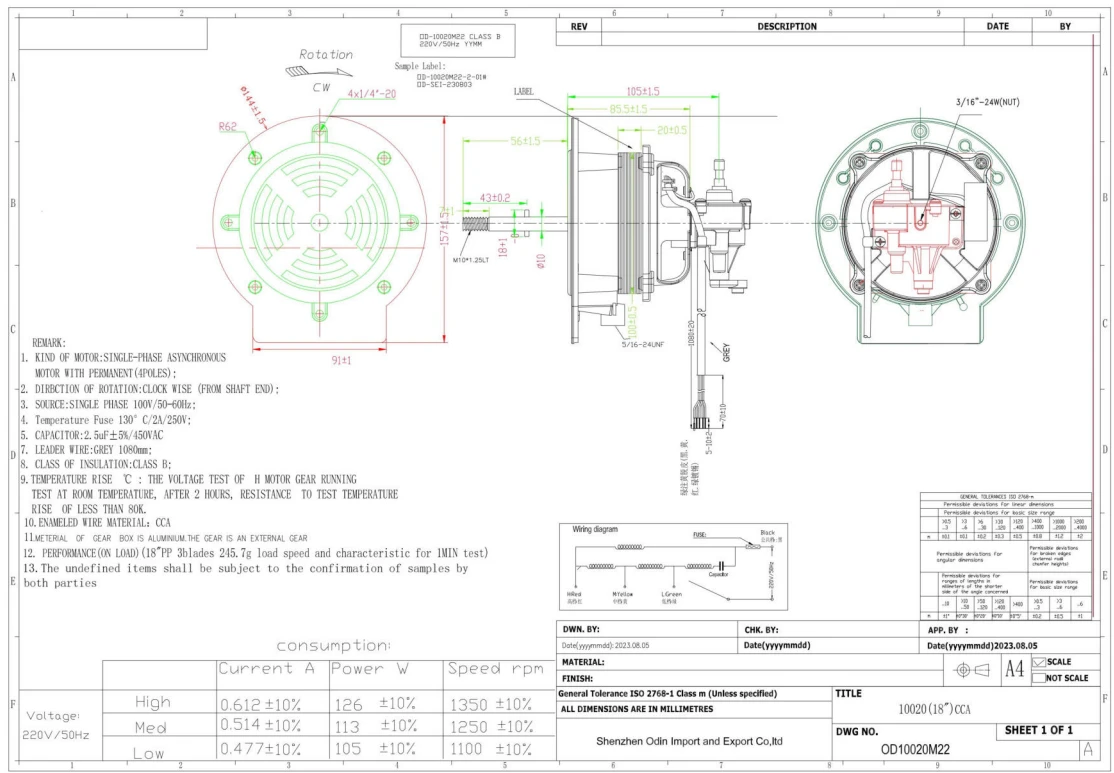The width and height of the screenshot is (1114, 773).
Task: Toggle the SCALE checkbox
Action: (1039, 662)
